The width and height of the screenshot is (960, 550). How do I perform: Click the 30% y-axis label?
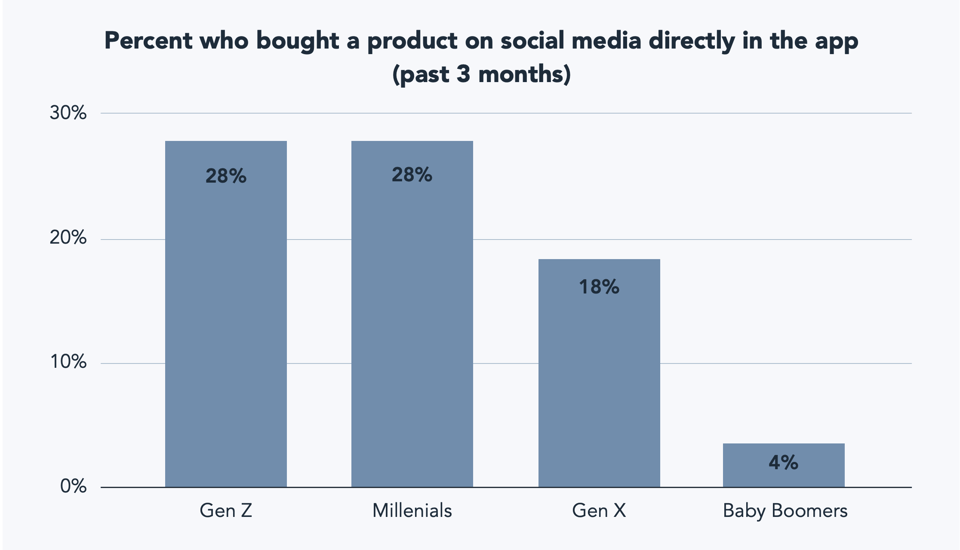[x=69, y=114]
